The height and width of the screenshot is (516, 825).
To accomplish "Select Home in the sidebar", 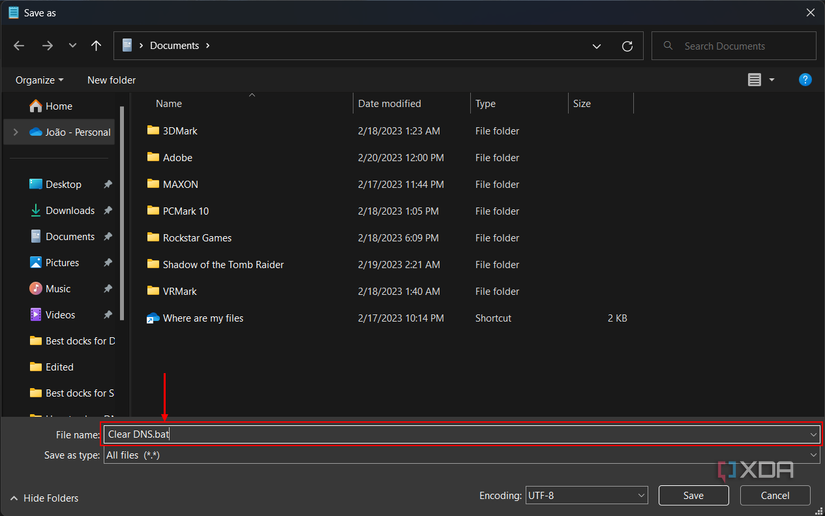I will [51, 106].
